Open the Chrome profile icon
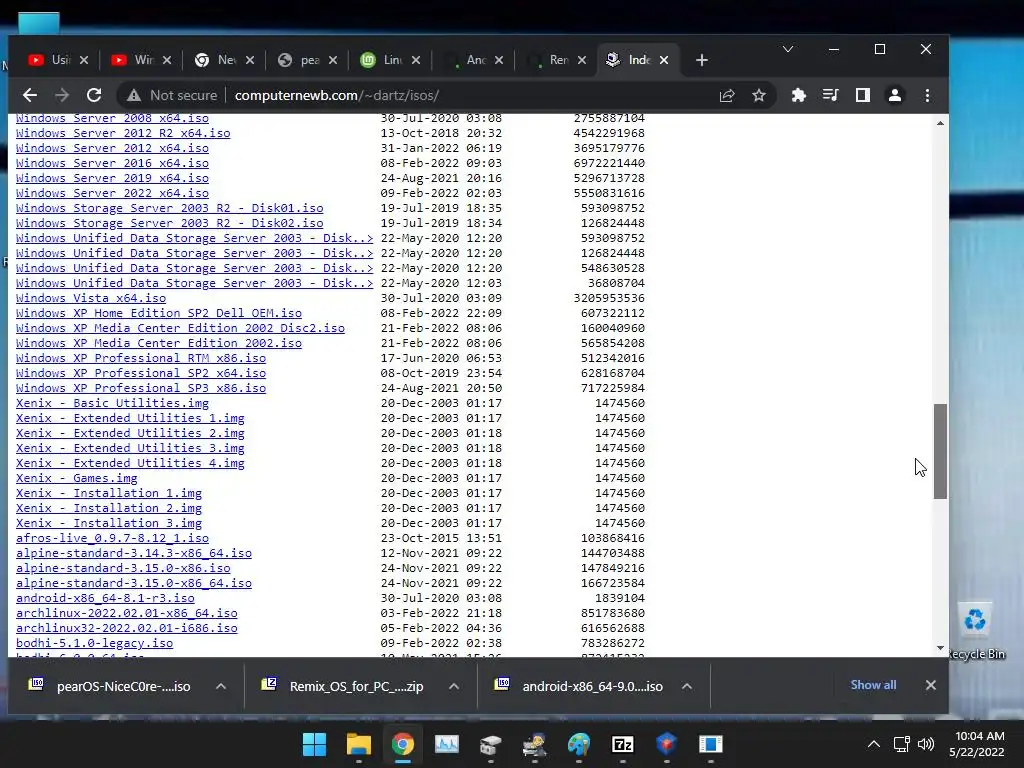This screenshot has width=1024, height=768. point(895,95)
